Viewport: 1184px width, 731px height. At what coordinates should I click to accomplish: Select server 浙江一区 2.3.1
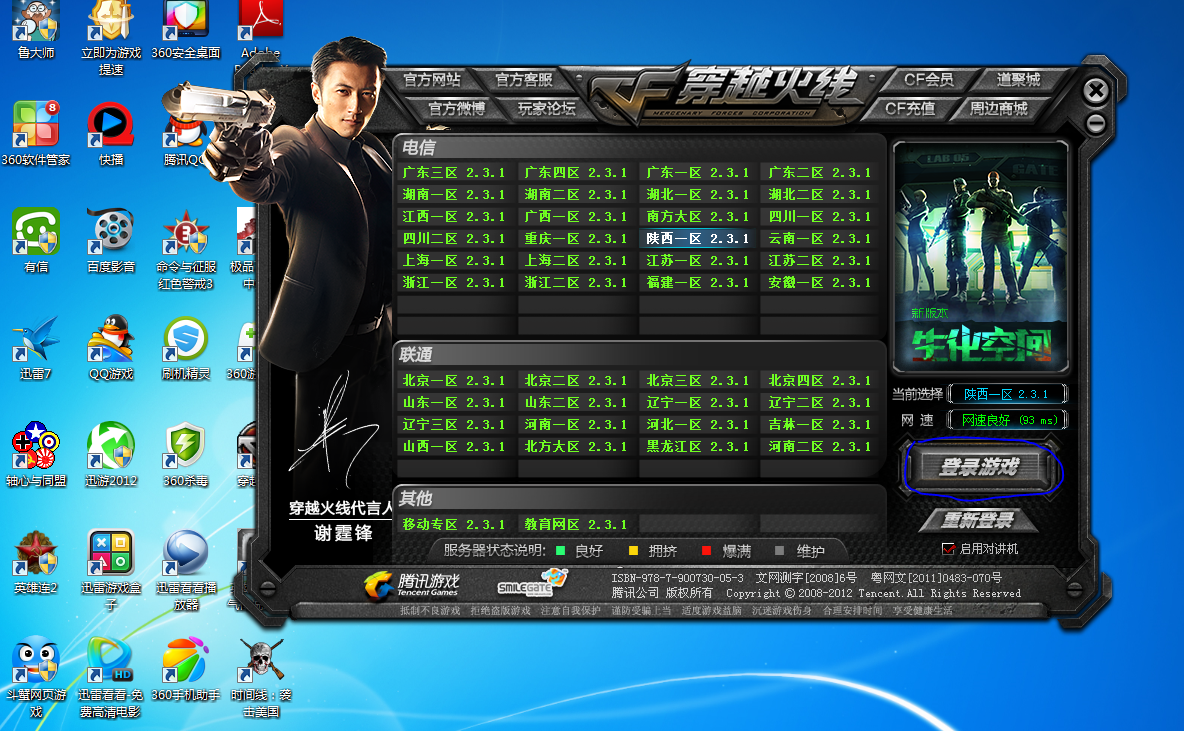point(454,282)
